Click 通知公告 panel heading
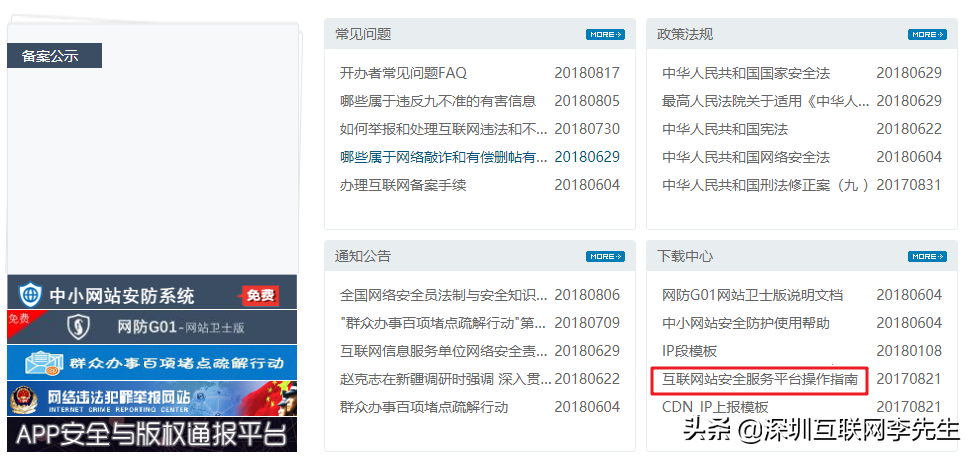This screenshot has height=456, width=974. coord(363,256)
